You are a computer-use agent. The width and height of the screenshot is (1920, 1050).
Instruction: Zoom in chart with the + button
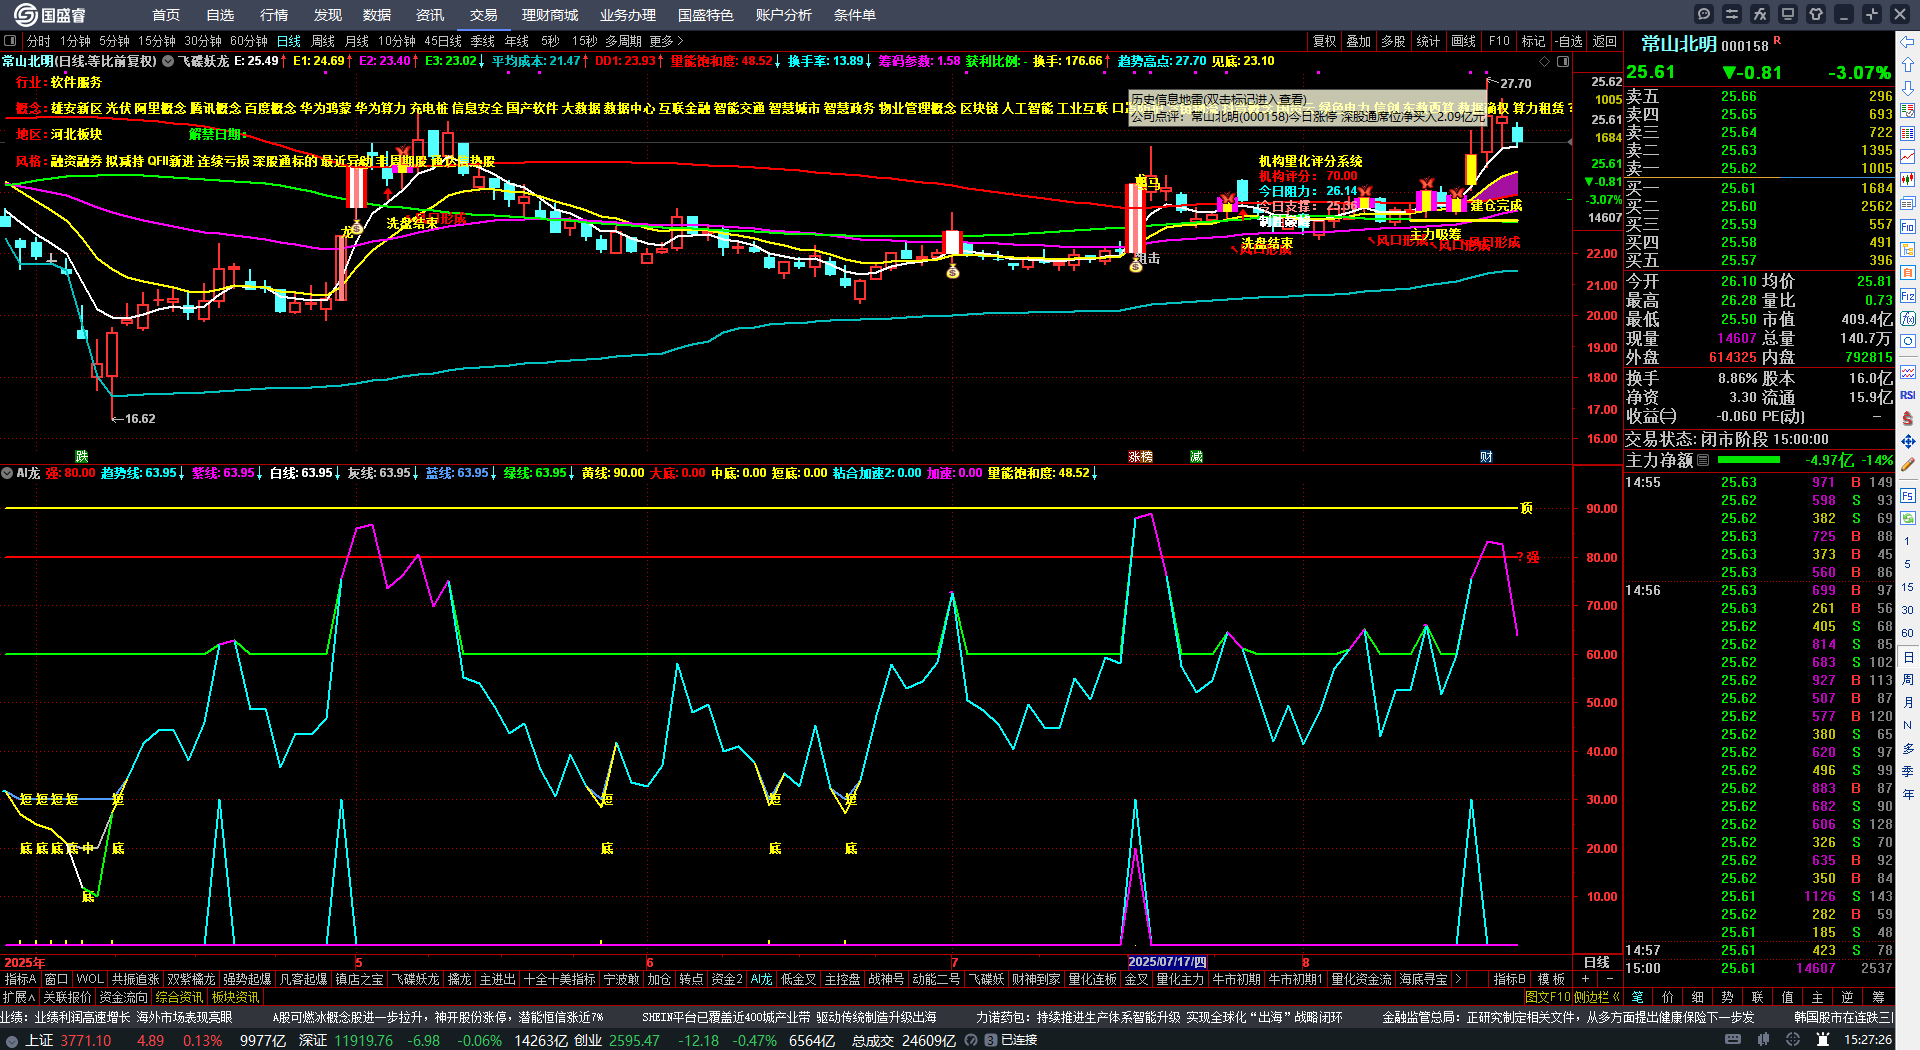1586,979
